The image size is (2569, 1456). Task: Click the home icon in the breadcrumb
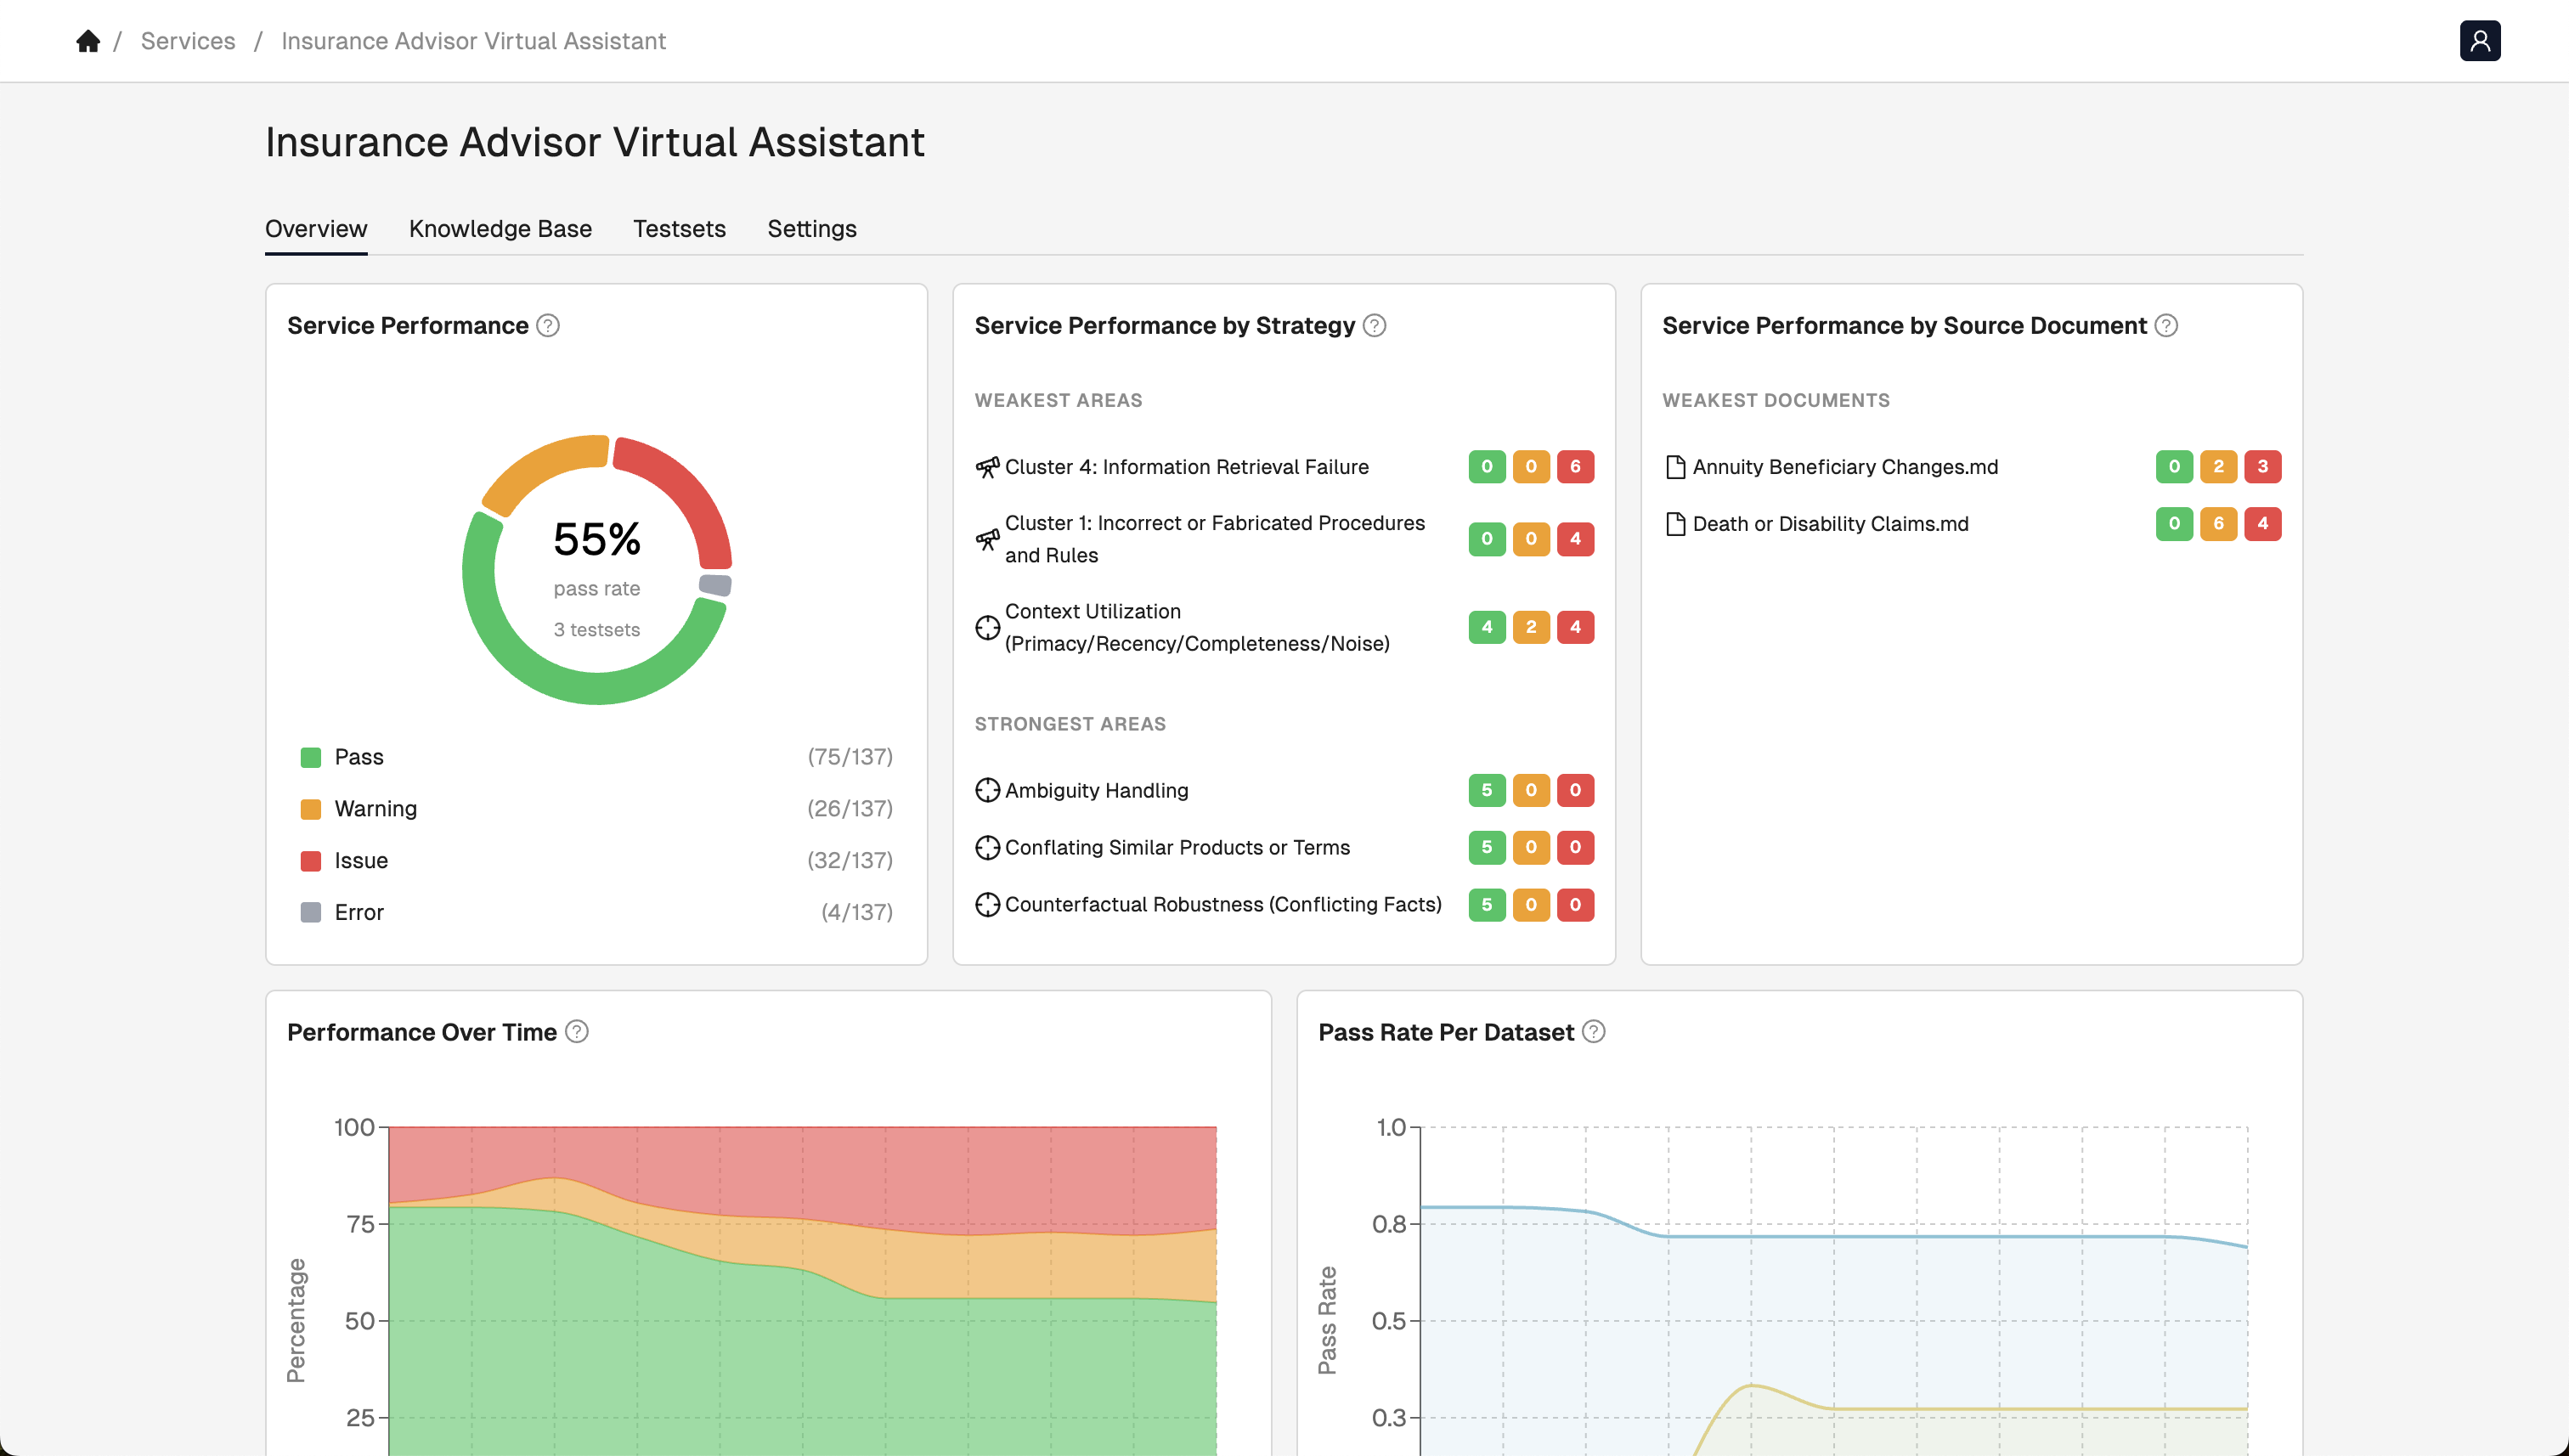click(x=88, y=40)
